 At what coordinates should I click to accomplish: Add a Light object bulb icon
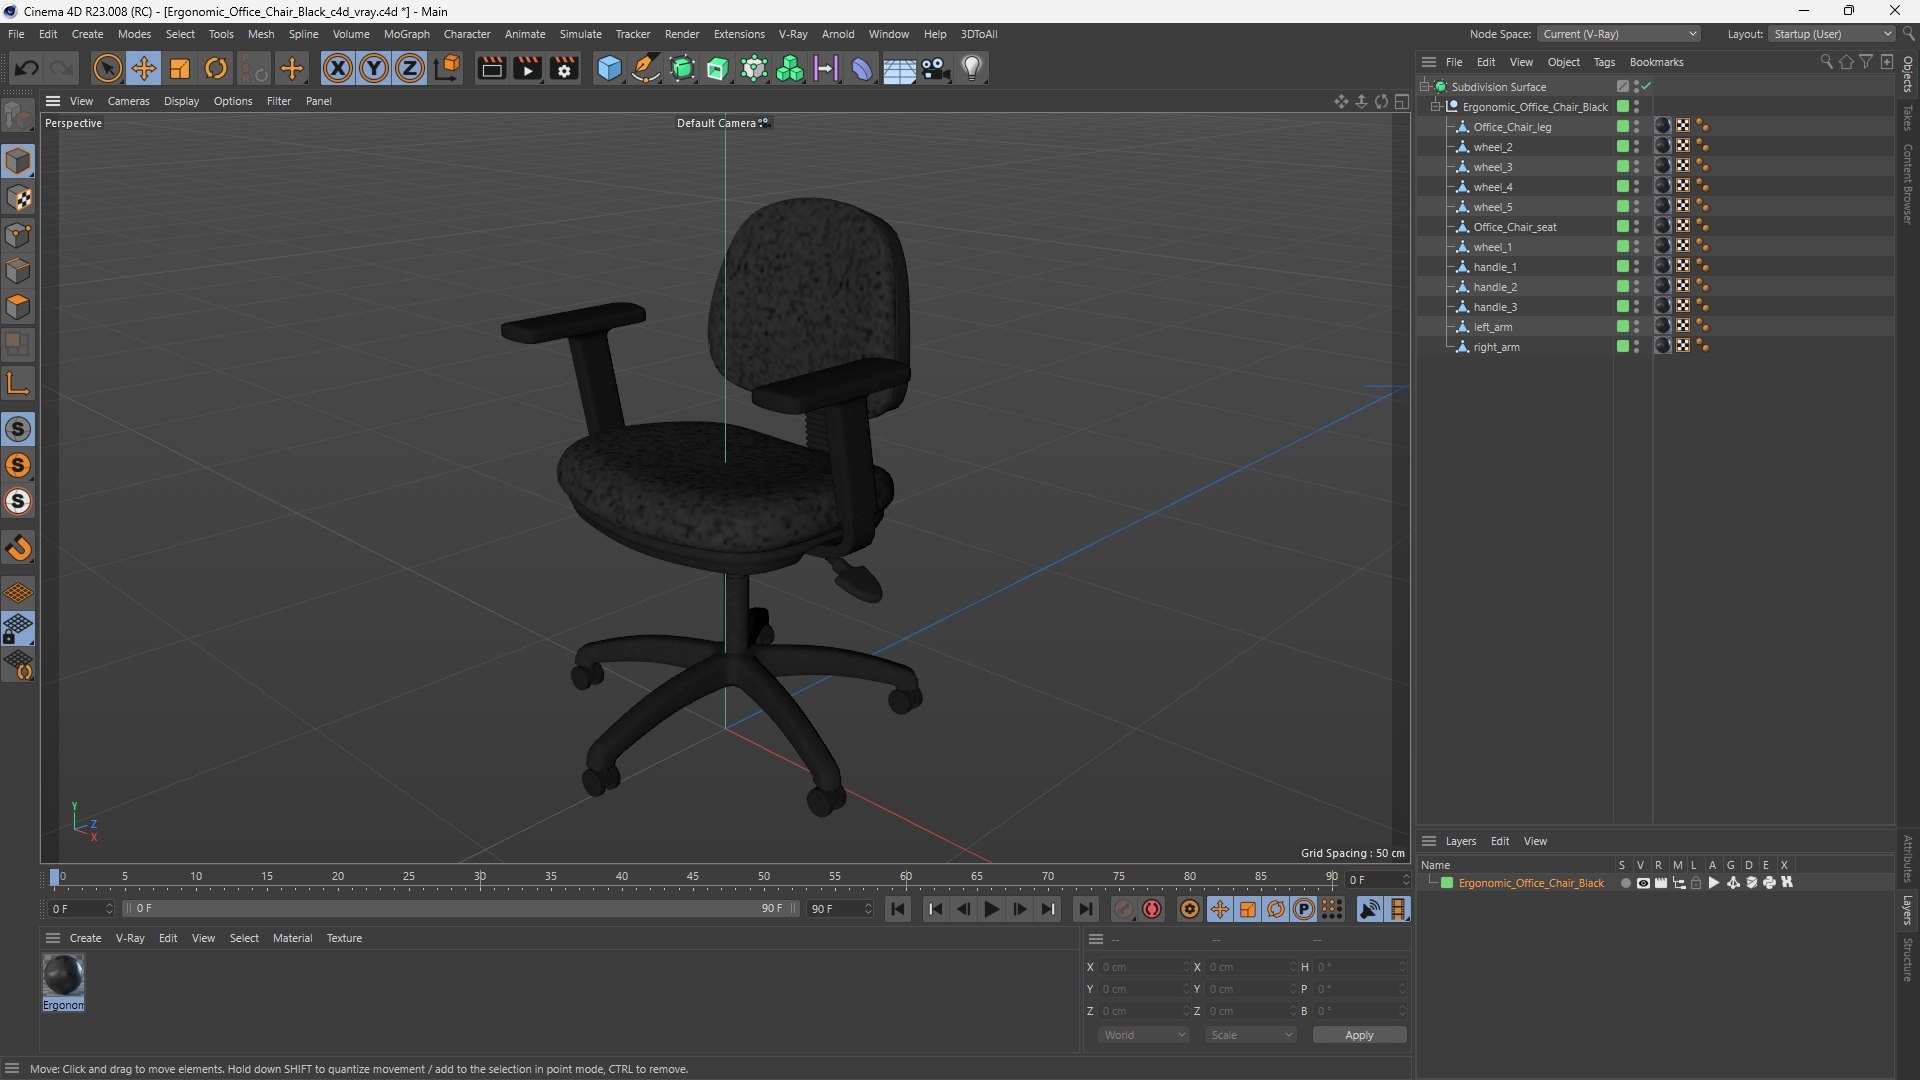(972, 69)
